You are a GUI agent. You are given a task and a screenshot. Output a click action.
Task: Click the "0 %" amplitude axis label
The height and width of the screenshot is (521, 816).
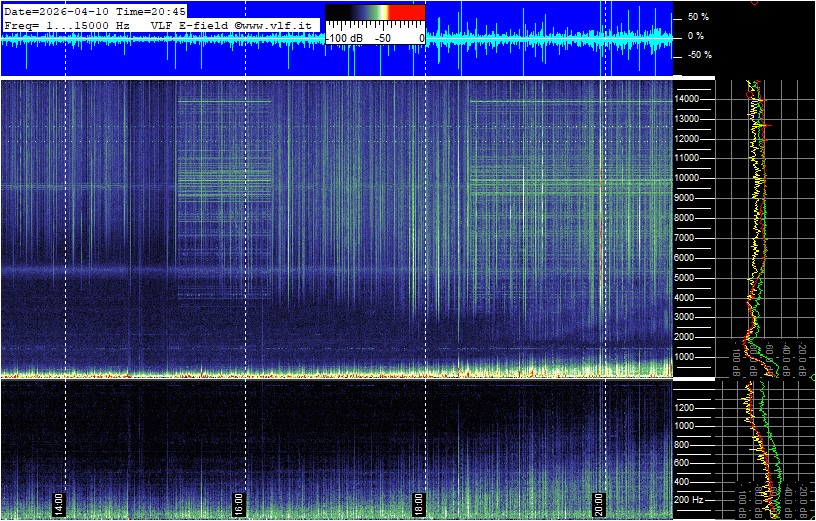pos(696,36)
